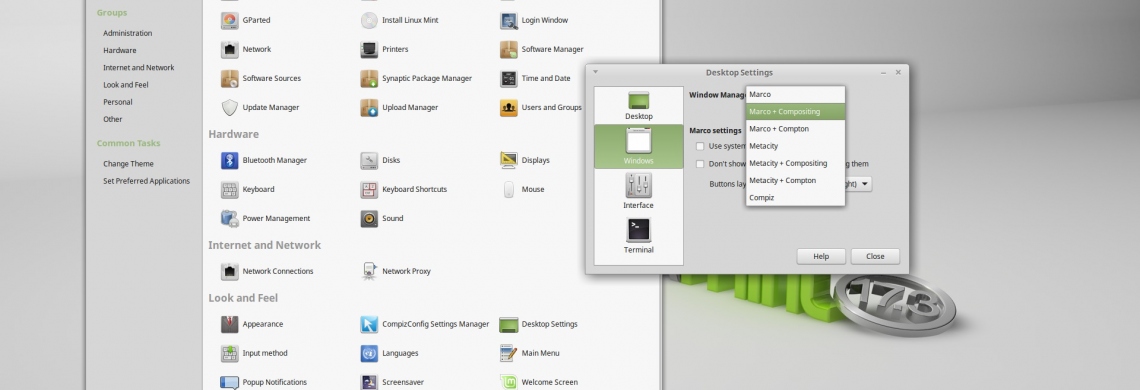The height and width of the screenshot is (390, 1140).
Task: Open the Update Manager shield icon
Action: (x=229, y=108)
